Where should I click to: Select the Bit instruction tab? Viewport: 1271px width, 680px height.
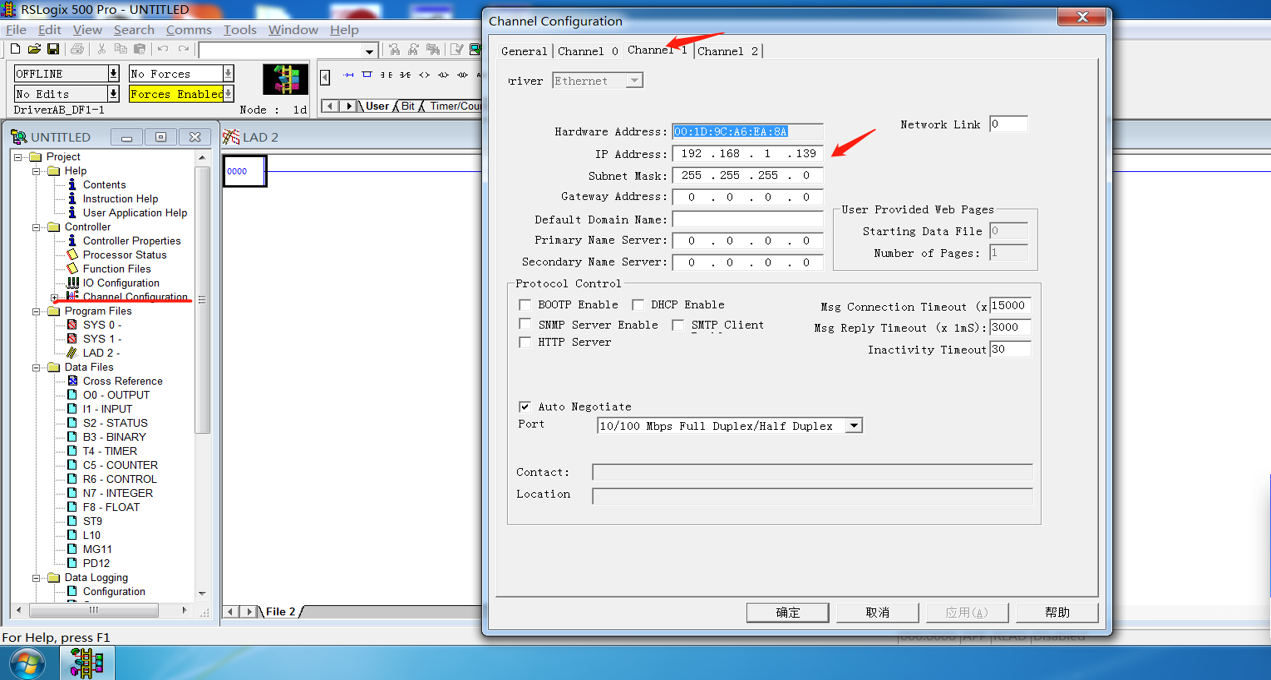pyautogui.click(x=408, y=106)
